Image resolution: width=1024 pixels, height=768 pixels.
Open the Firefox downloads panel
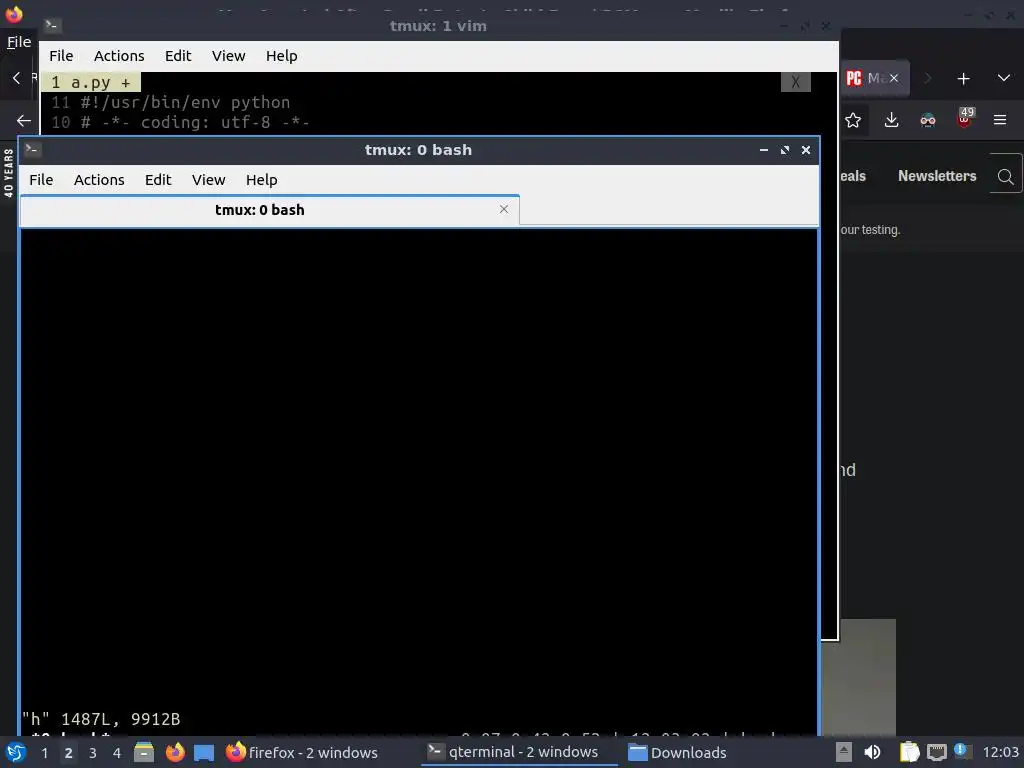click(x=891, y=120)
